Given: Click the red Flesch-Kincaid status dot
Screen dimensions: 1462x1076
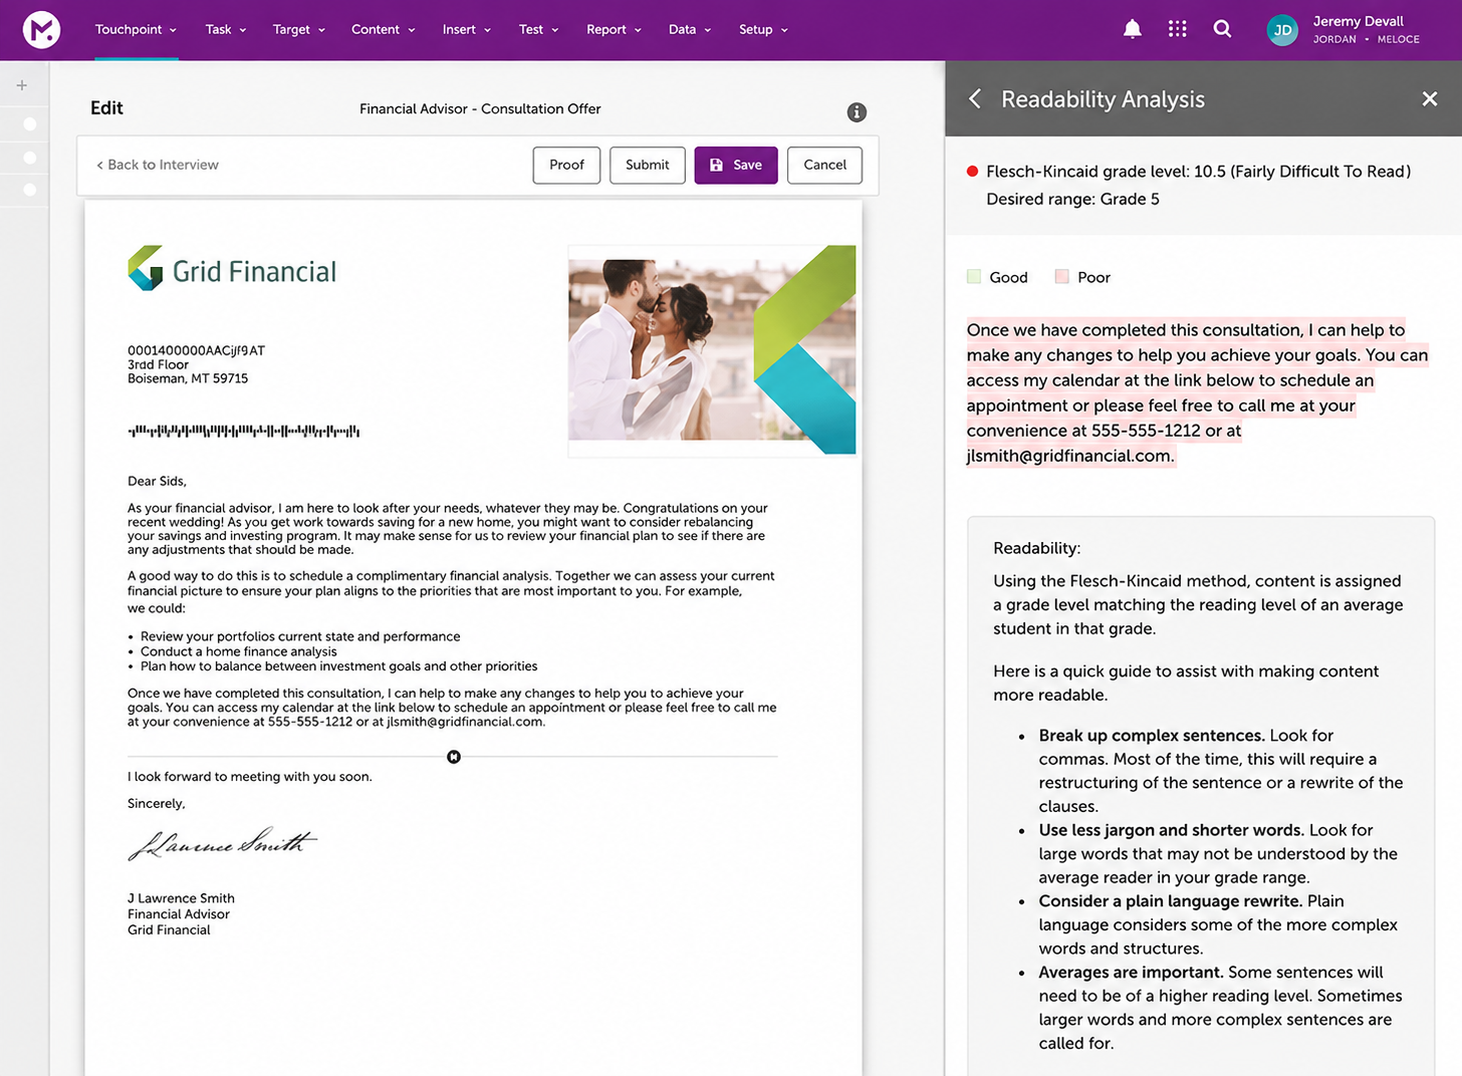Looking at the screenshot, I should coord(972,171).
